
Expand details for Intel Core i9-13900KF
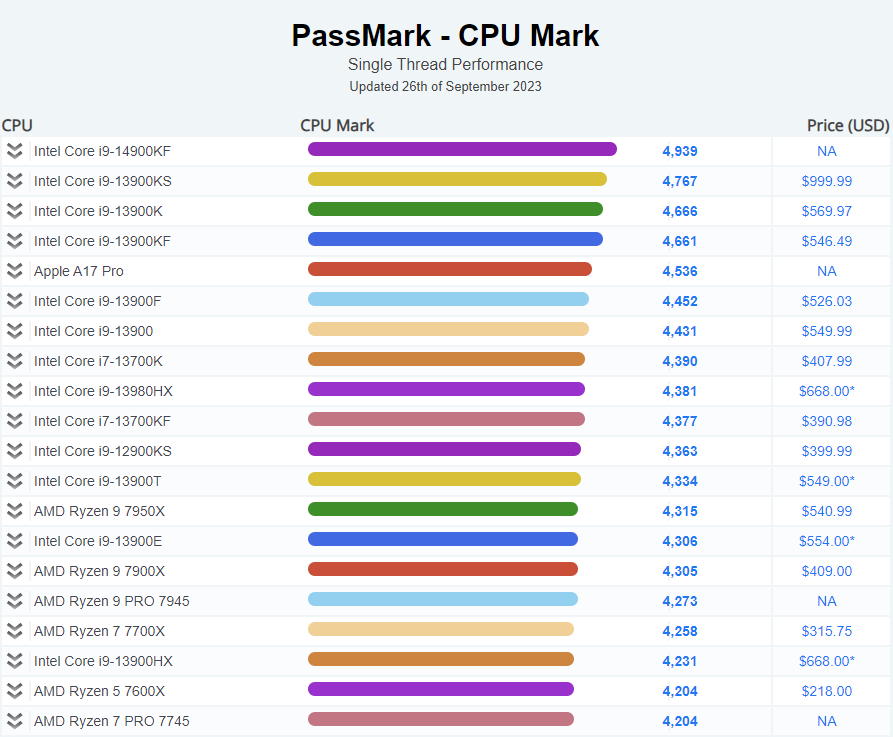15,241
